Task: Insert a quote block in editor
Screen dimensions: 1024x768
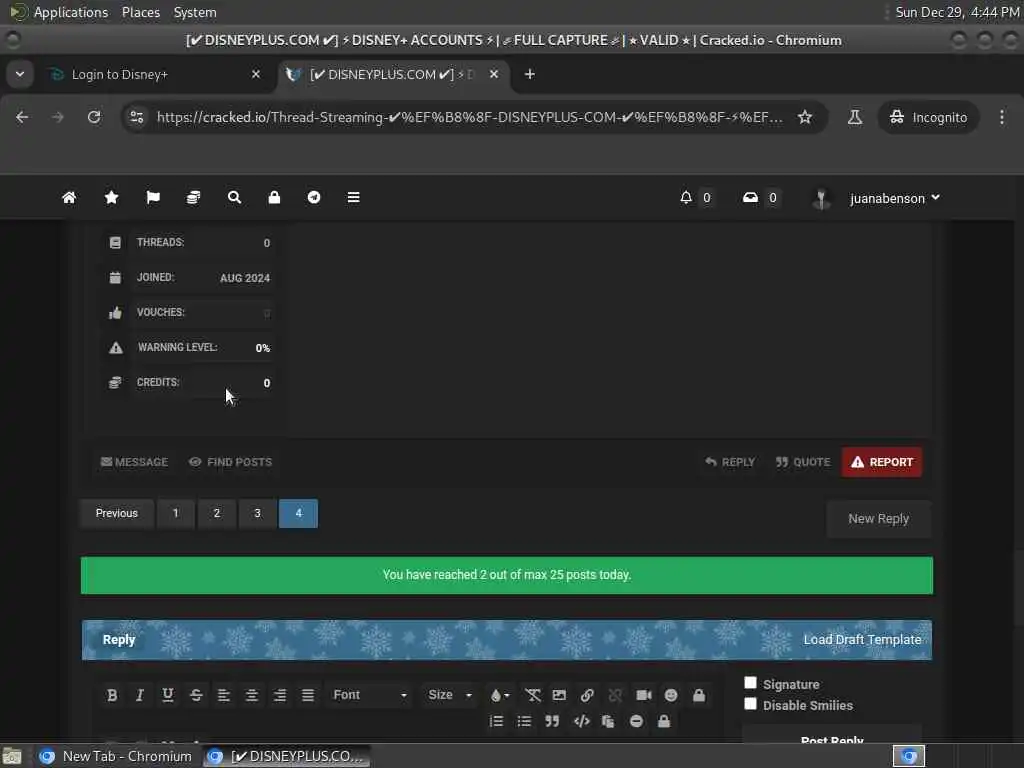Action: tap(552, 721)
